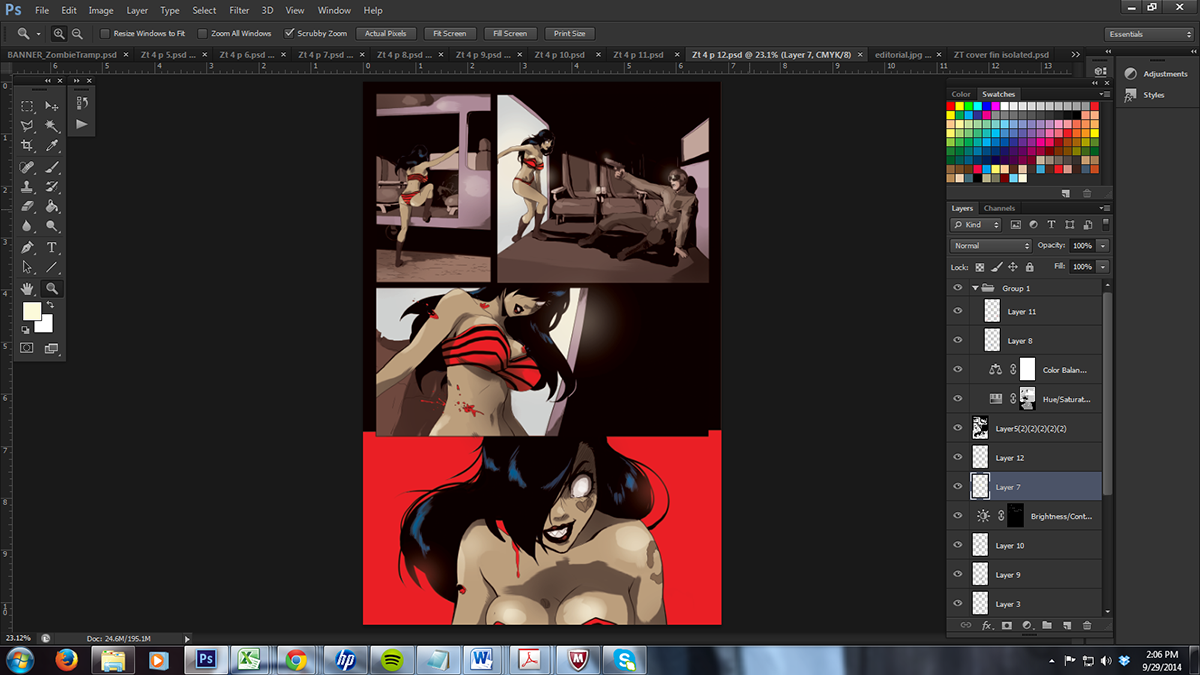Screen dimensions: 1200x675
Task: Choose the Polygonal Lasso tool
Action: click(x=28, y=126)
